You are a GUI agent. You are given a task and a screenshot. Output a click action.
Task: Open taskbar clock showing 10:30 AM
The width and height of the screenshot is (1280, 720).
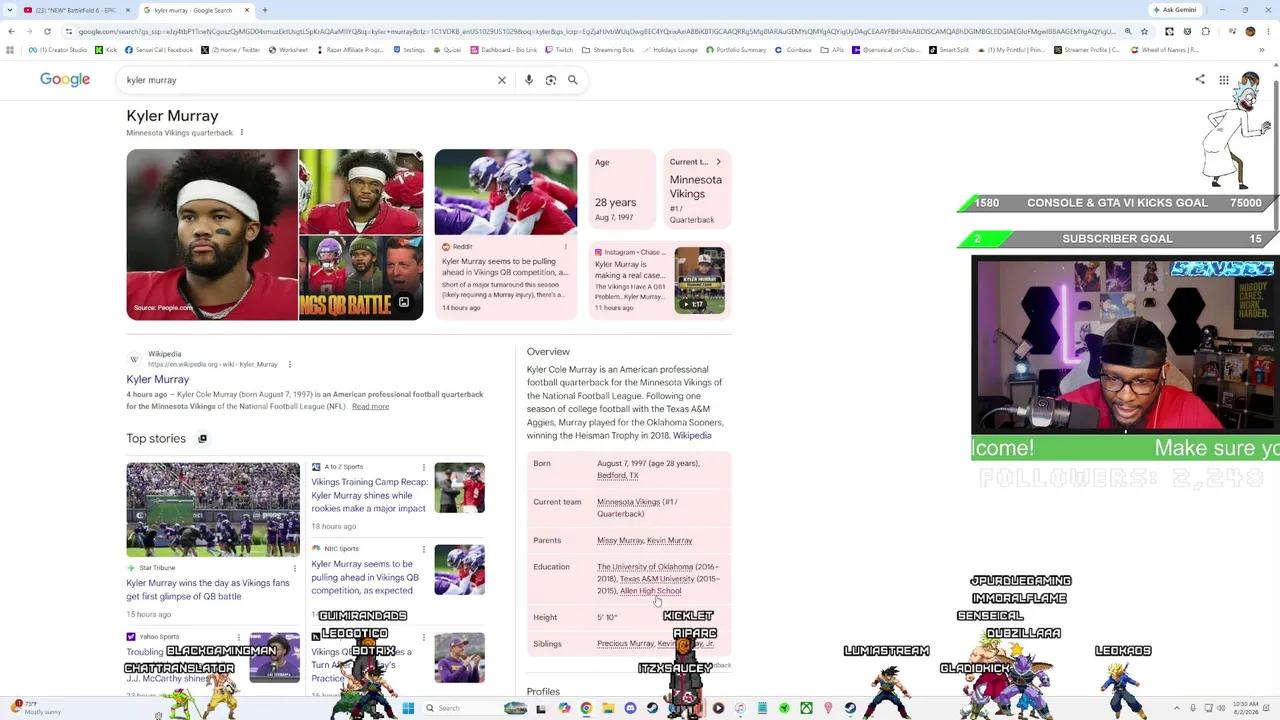(x=1248, y=708)
